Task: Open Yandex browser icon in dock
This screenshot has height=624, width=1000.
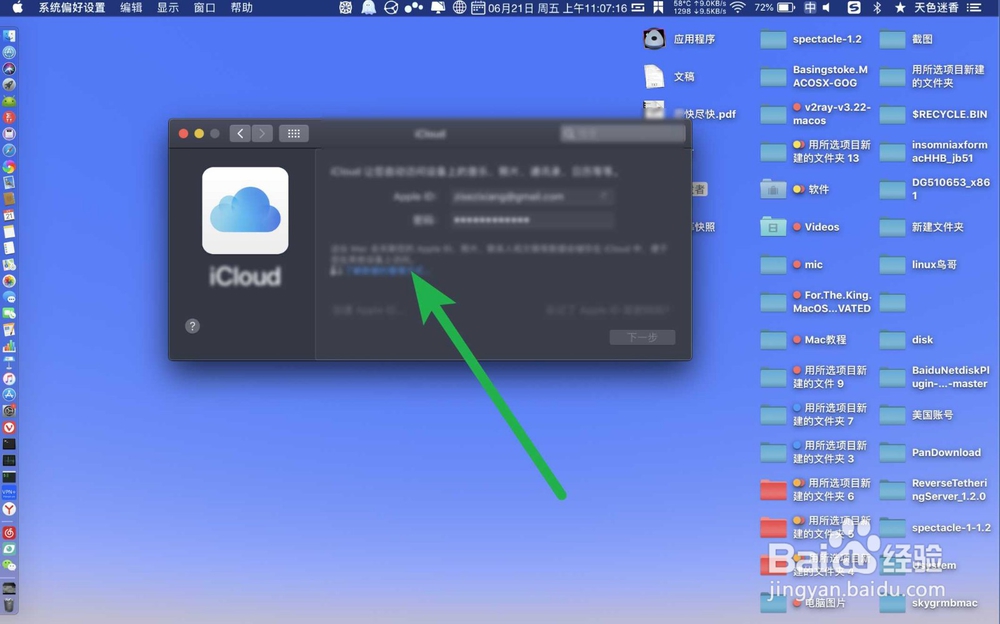Action: [9, 509]
